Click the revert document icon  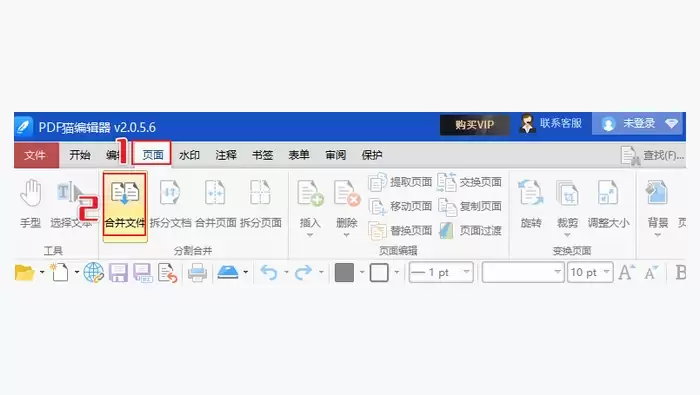click(x=167, y=273)
